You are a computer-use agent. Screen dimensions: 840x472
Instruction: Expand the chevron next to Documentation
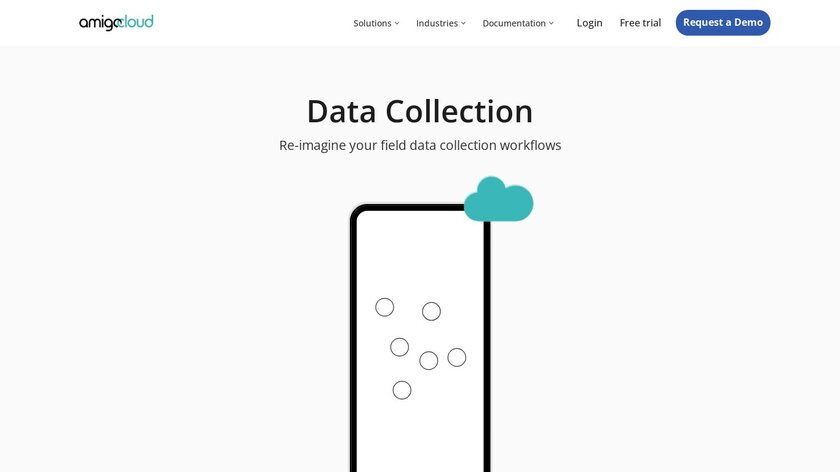coord(551,23)
